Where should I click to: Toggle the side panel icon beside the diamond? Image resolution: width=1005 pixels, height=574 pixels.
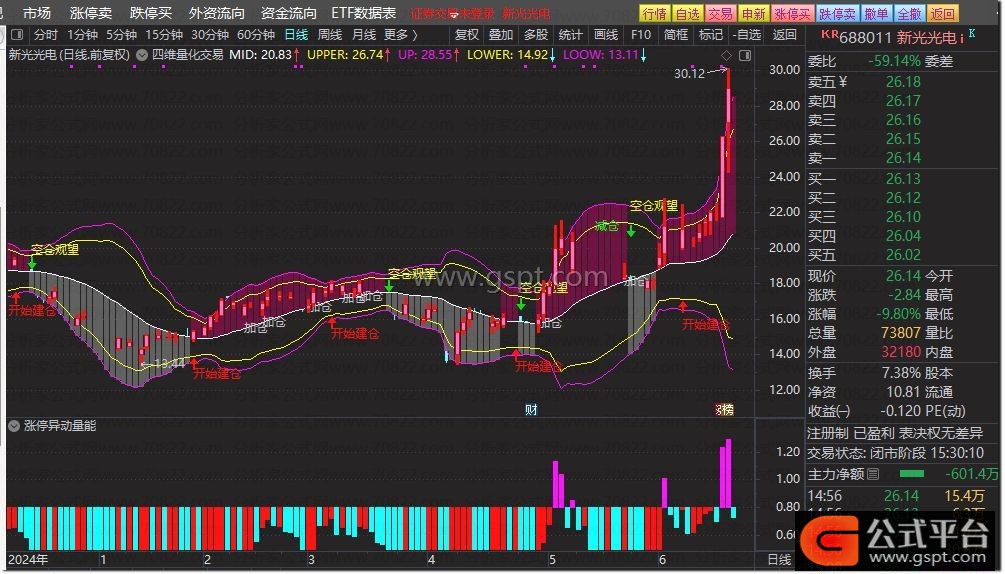tap(745, 56)
